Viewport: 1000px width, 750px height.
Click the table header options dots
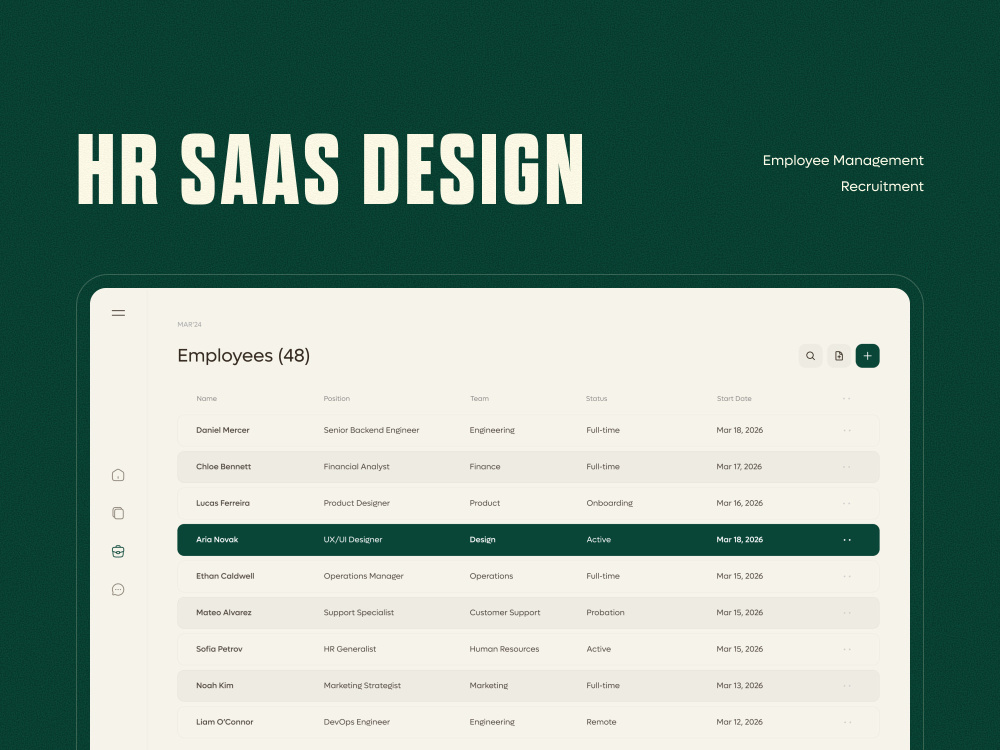(846, 399)
